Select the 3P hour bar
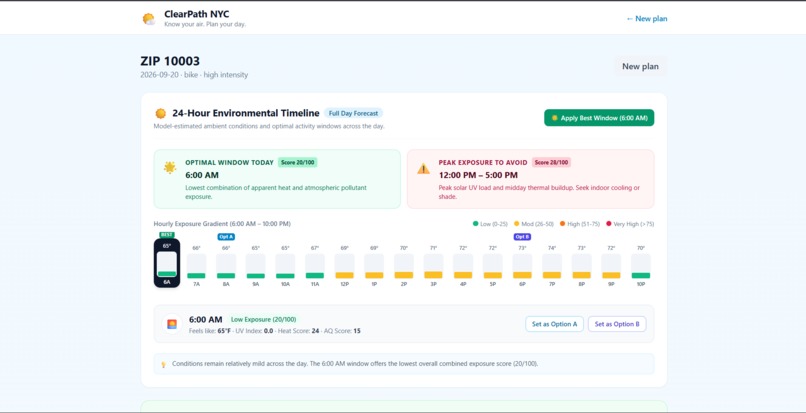Screen dimensions: 806x413 (x=433, y=266)
